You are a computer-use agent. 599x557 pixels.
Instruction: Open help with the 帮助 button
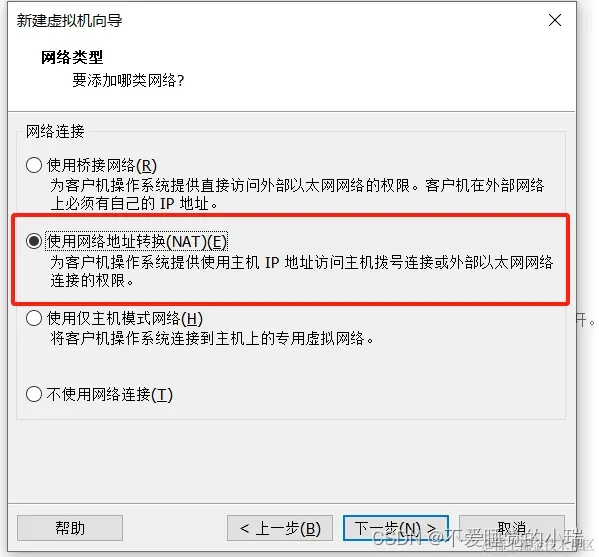[x=70, y=528]
